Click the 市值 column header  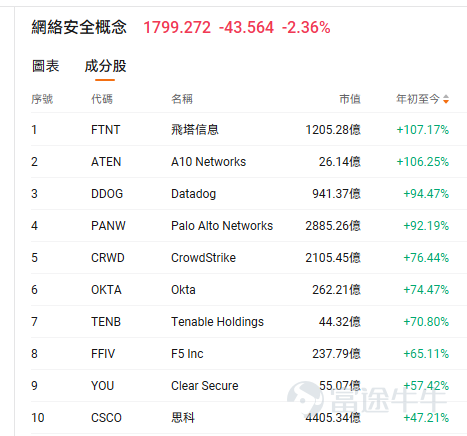350,99
